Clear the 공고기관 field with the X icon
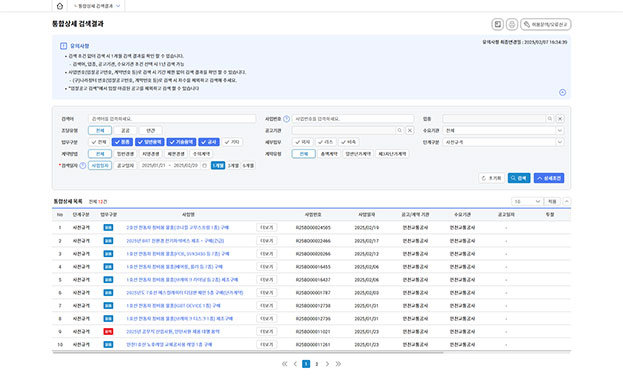623x379 pixels. tap(410, 130)
